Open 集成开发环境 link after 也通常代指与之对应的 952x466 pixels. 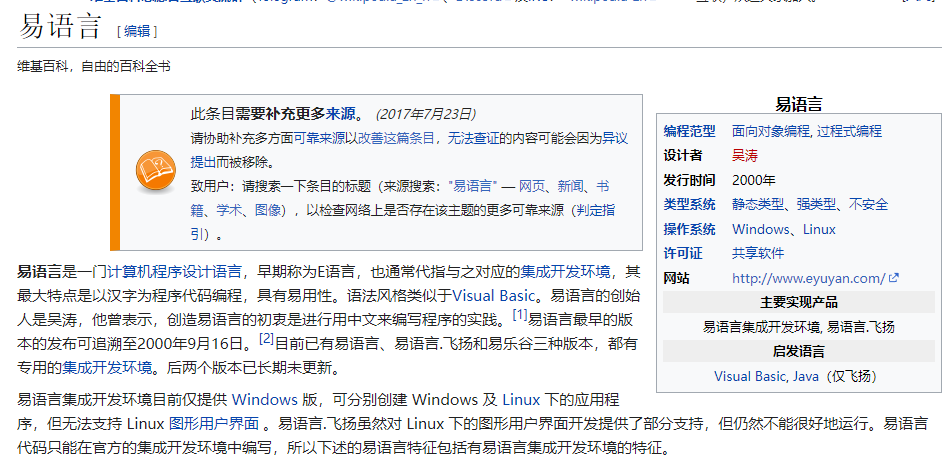565,271
